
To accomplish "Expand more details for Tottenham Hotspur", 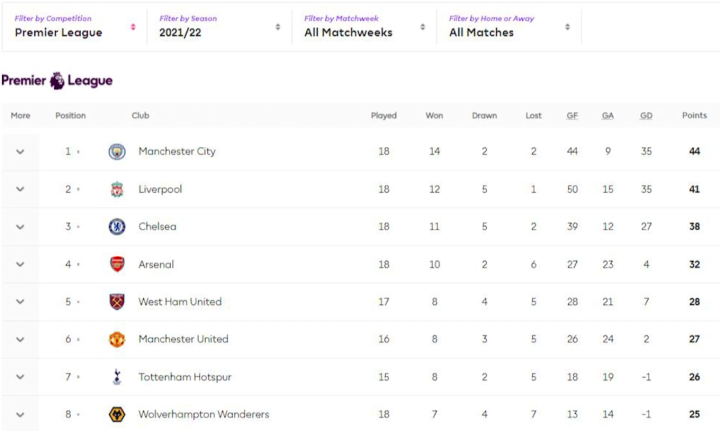I will (x=20, y=377).
